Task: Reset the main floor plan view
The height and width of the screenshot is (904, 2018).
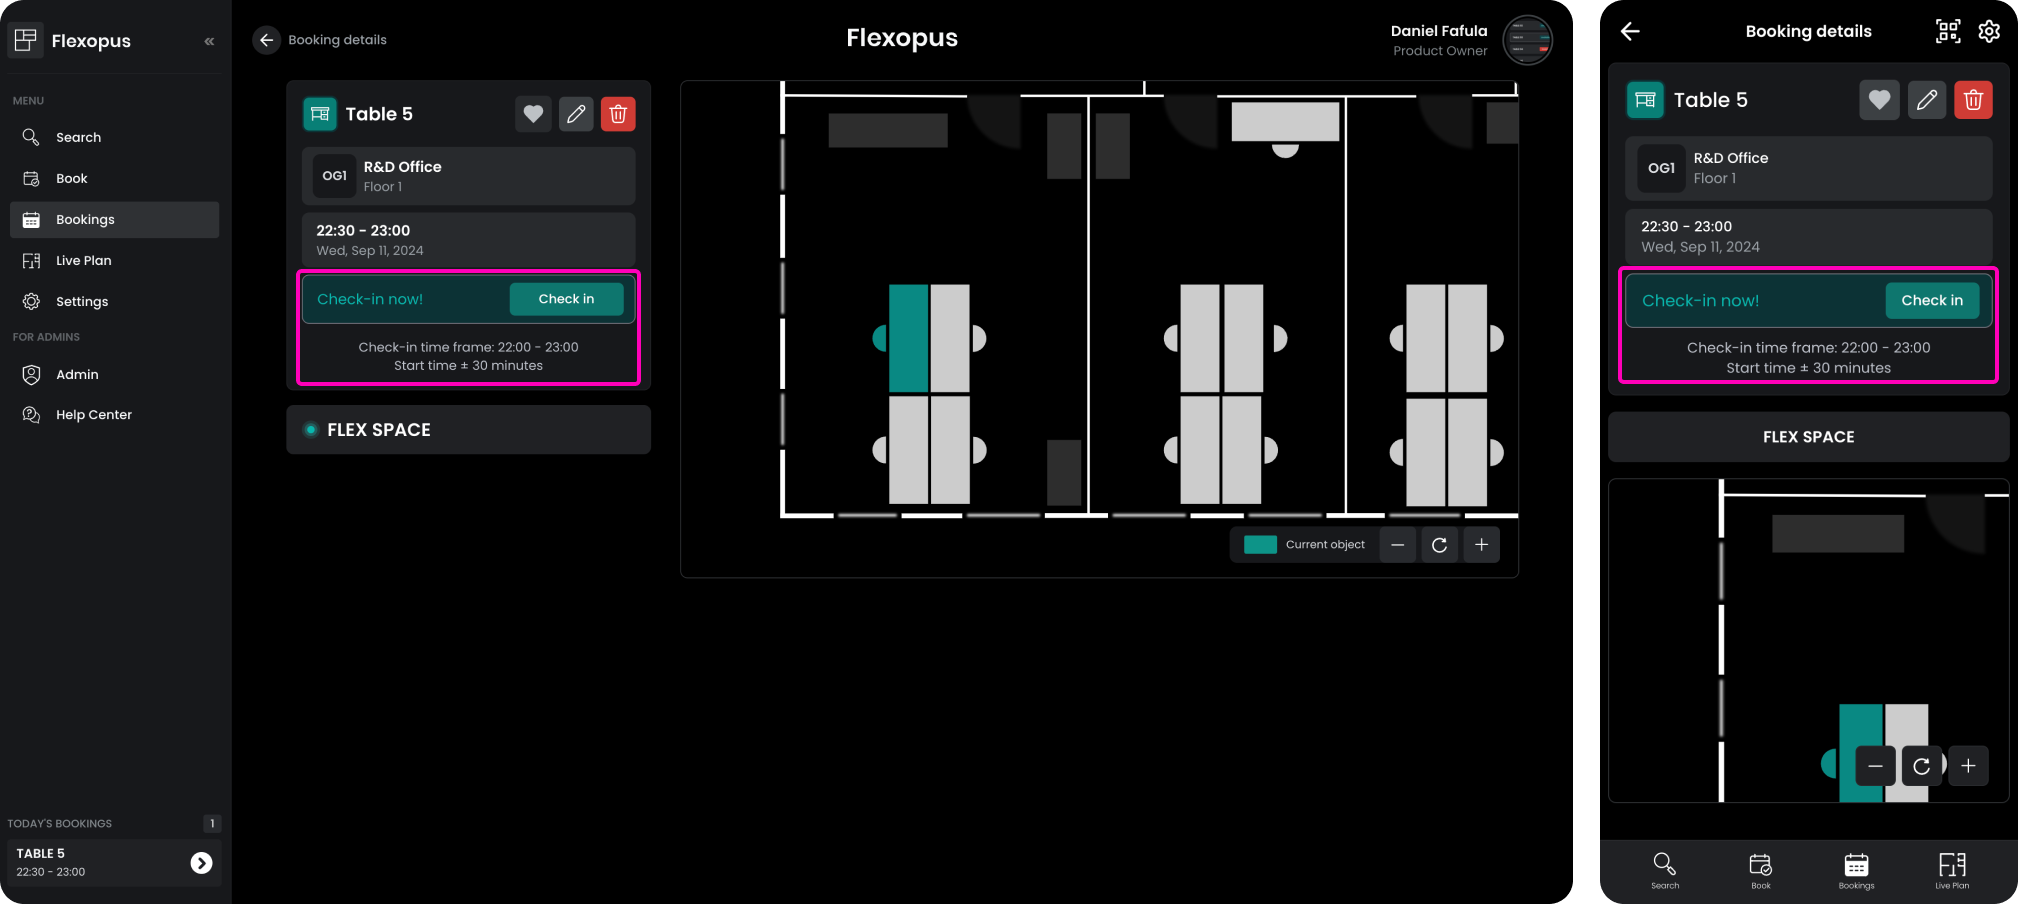Action: (x=1439, y=545)
